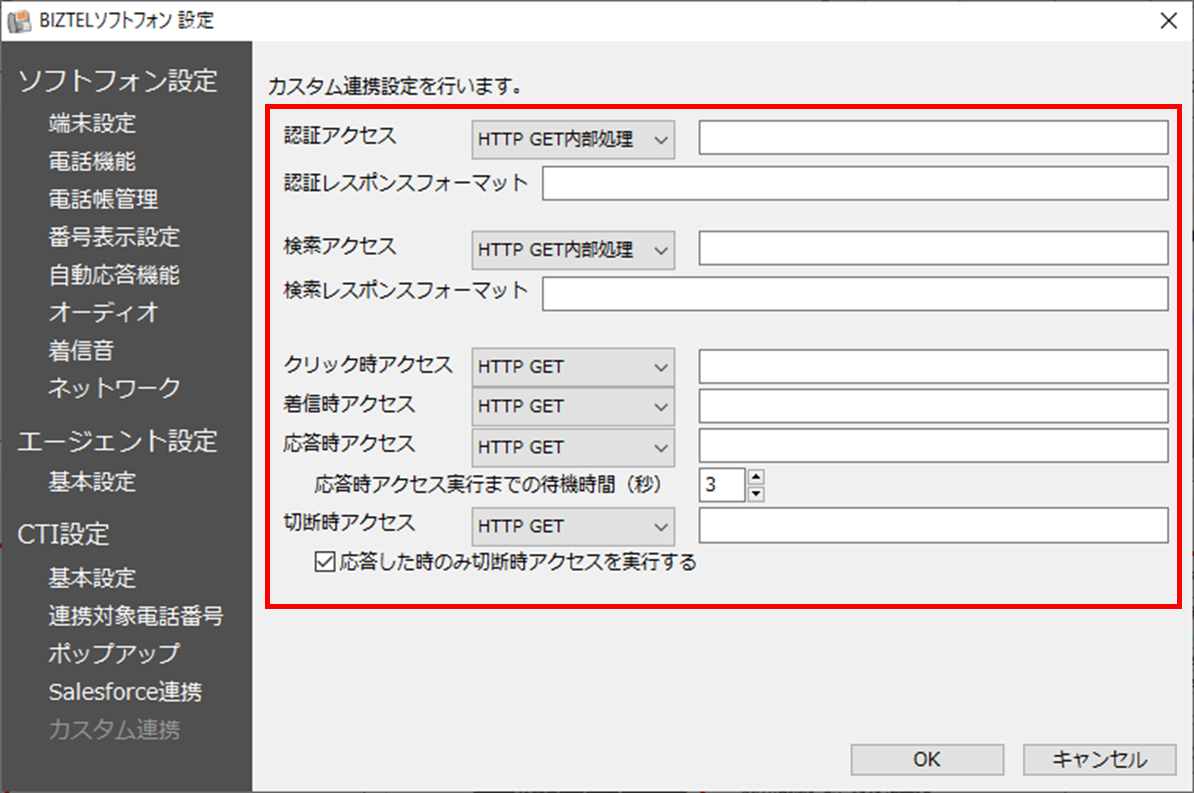Open the 応答時アクセス method dropdown

(x=572, y=447)
